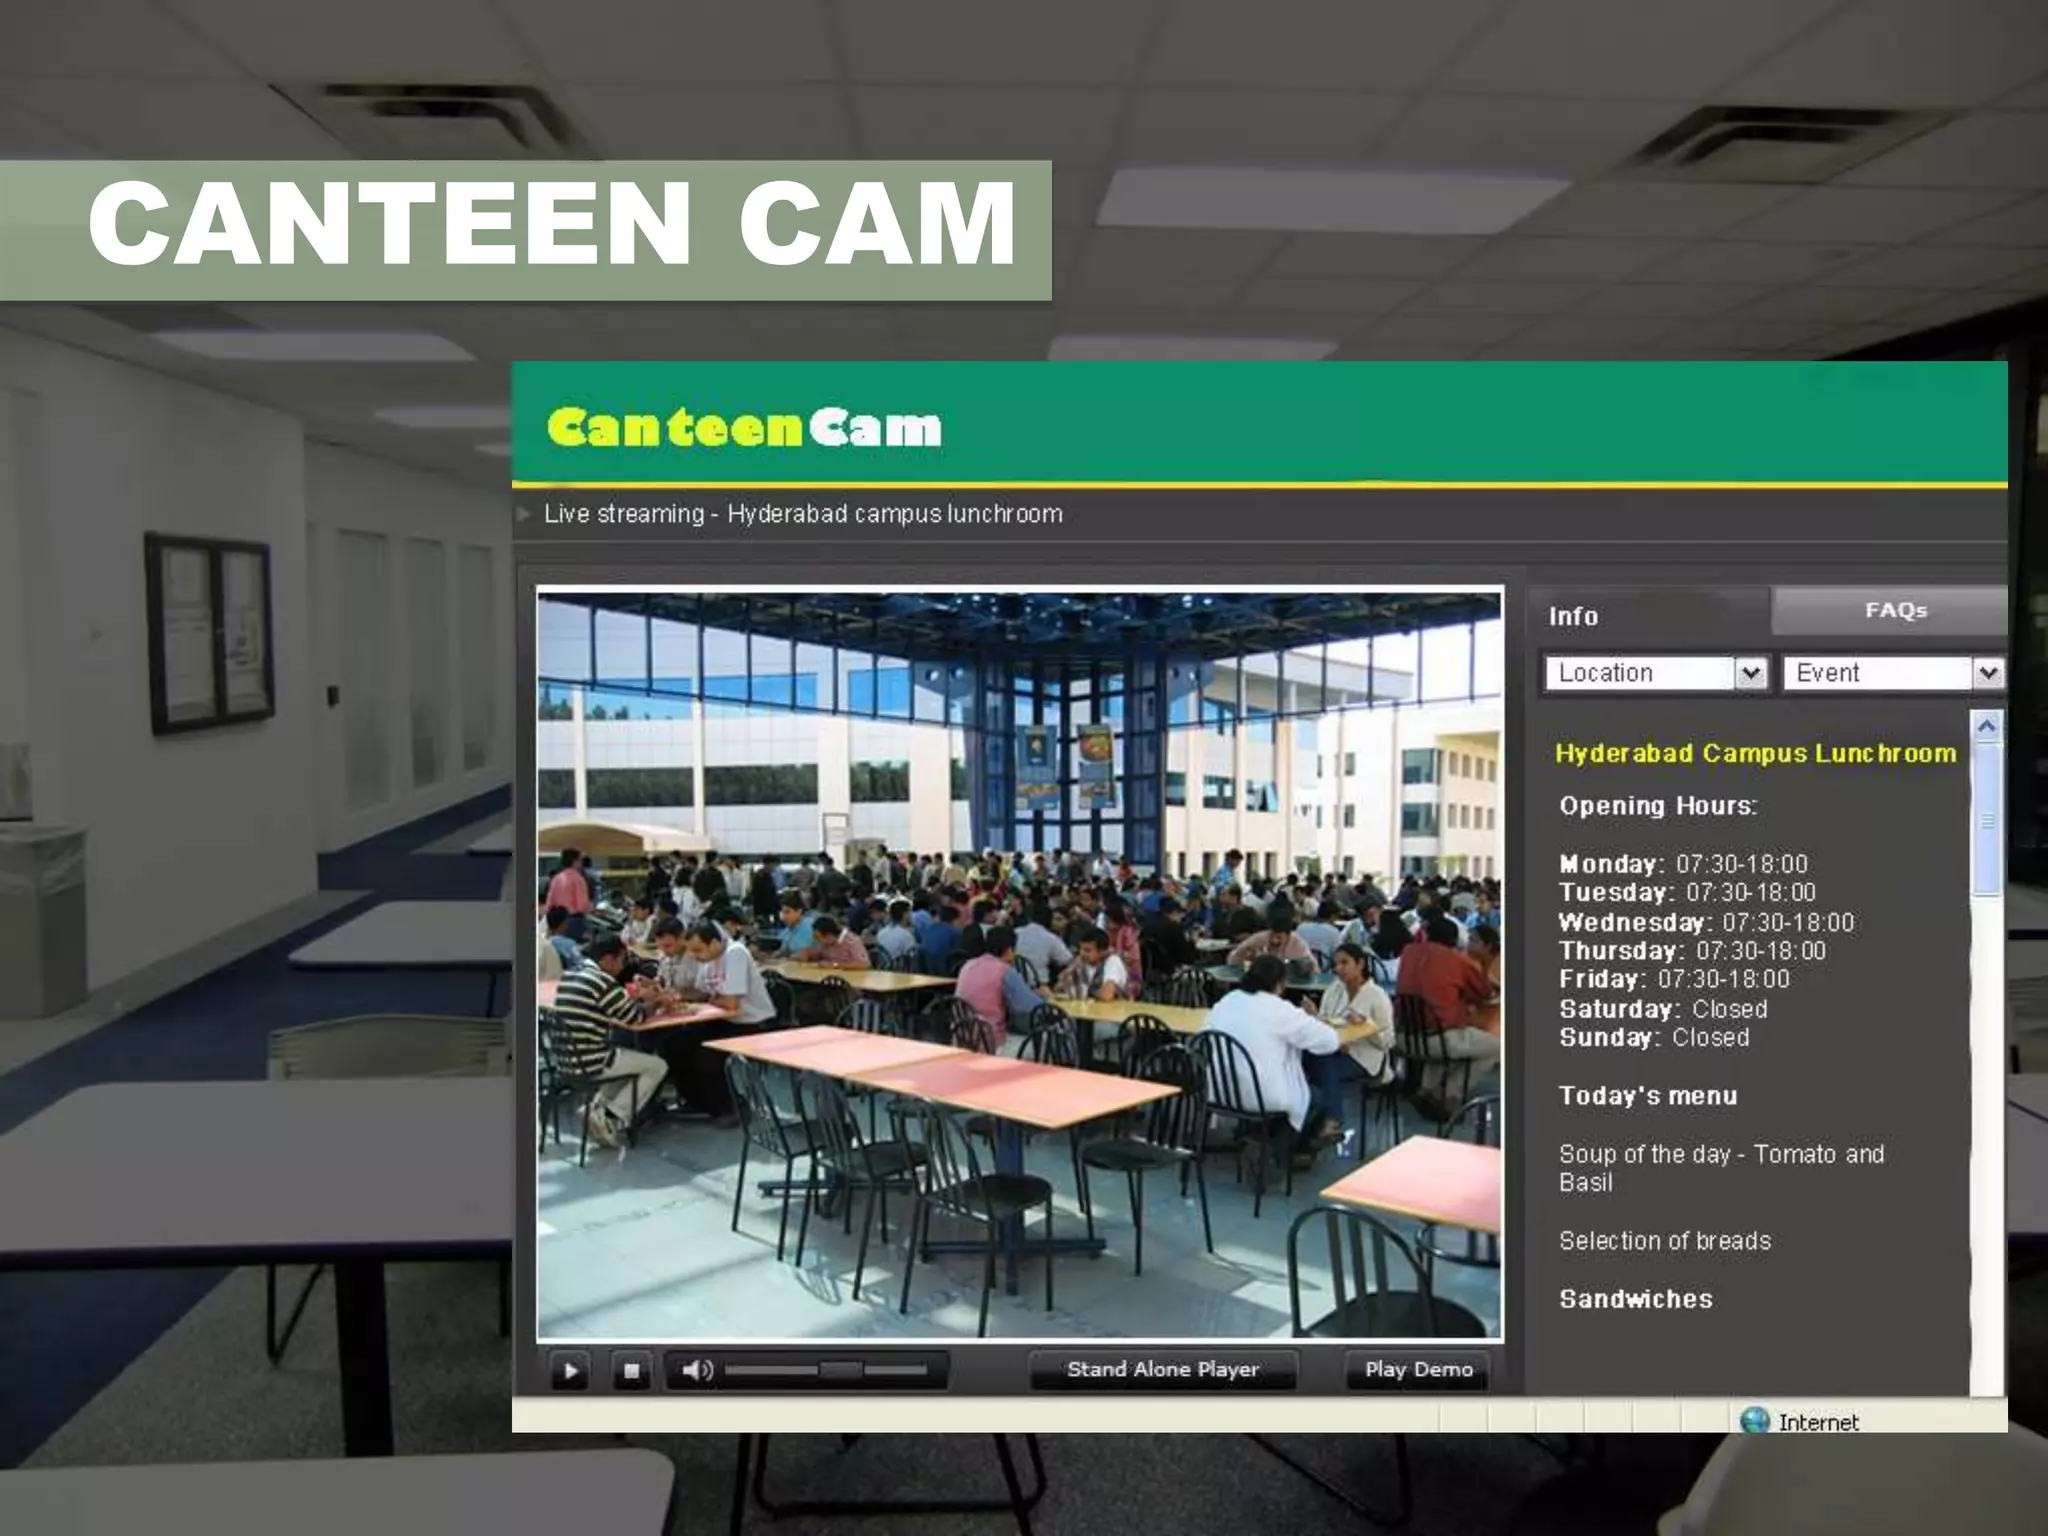Open the Location dropdown
This screenshot has height=1536, width=2048.
pyautogui.click(x=1657, y=673)
